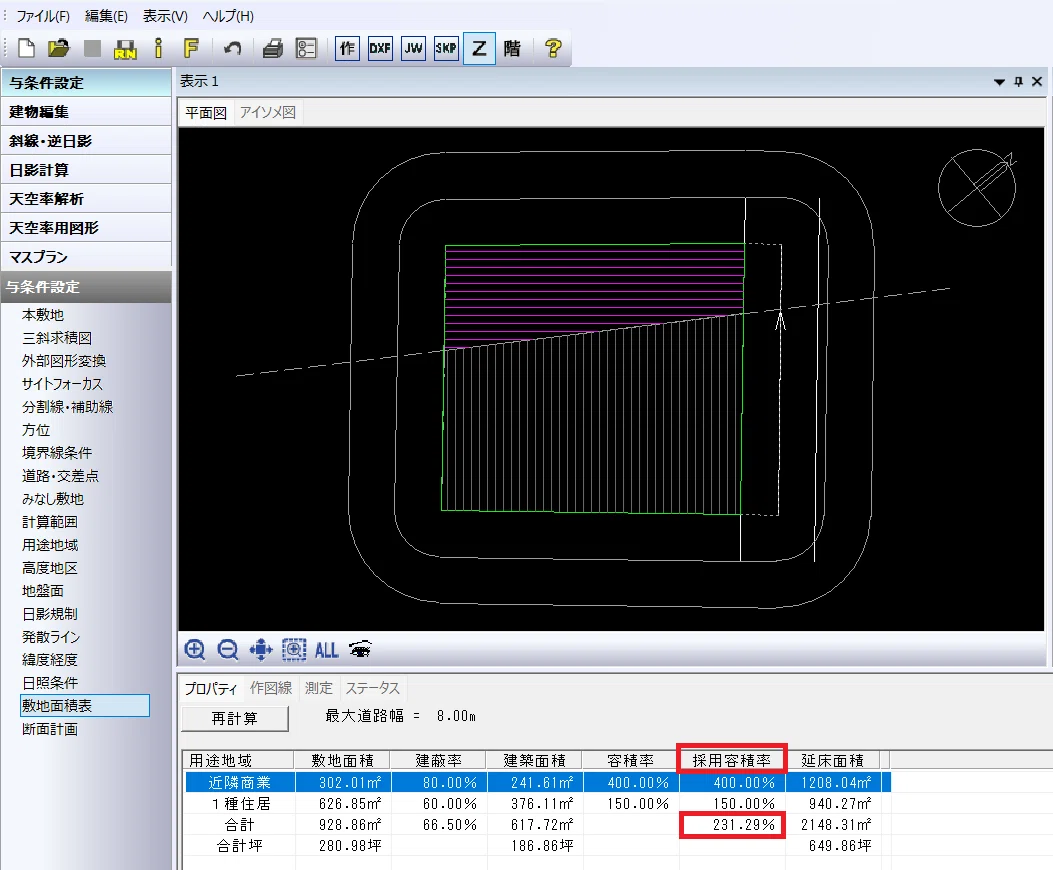Select 三斜求積図 in the side list
This screenshot has width=1053, height=870.
tap(57, 338)
